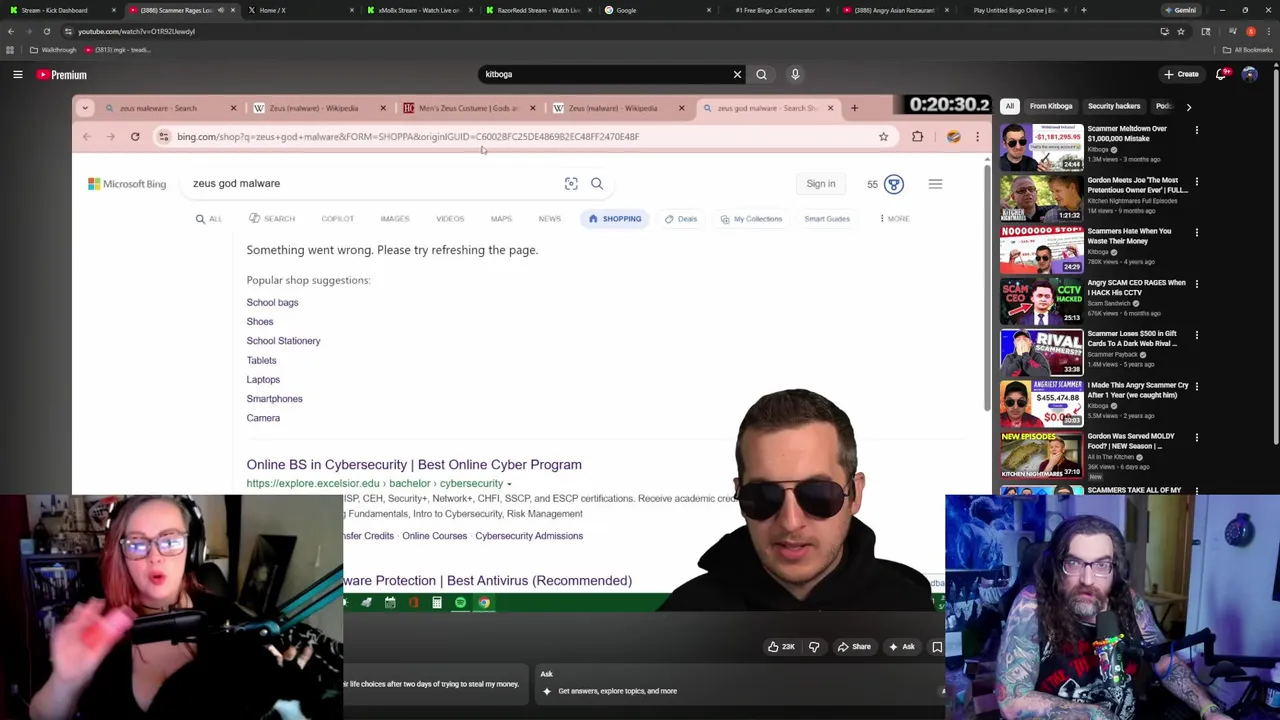Viewport: 1280px width, 720px height.
Task: Go to YouTube Premium home logo
Action: (x=62, y=75)
